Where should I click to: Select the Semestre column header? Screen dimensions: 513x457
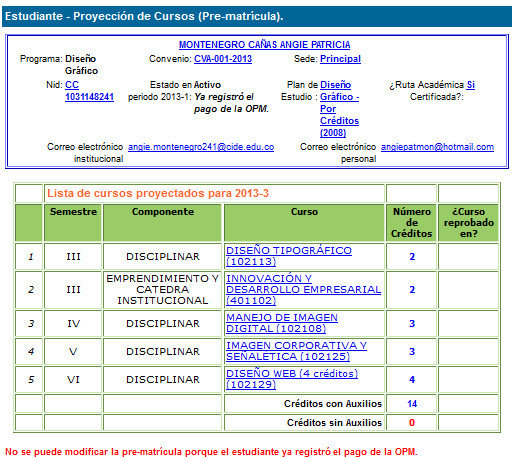(x=73, y=212)
